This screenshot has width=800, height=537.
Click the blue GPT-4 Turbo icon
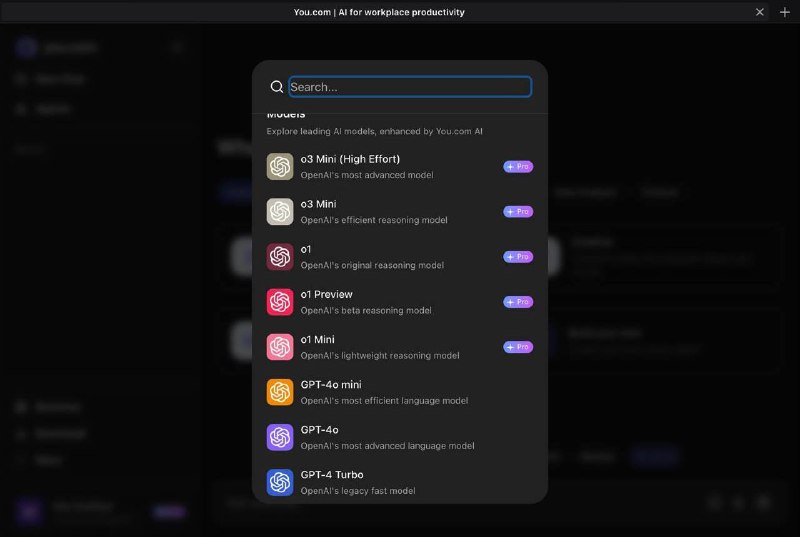click(x=280, y=482)
